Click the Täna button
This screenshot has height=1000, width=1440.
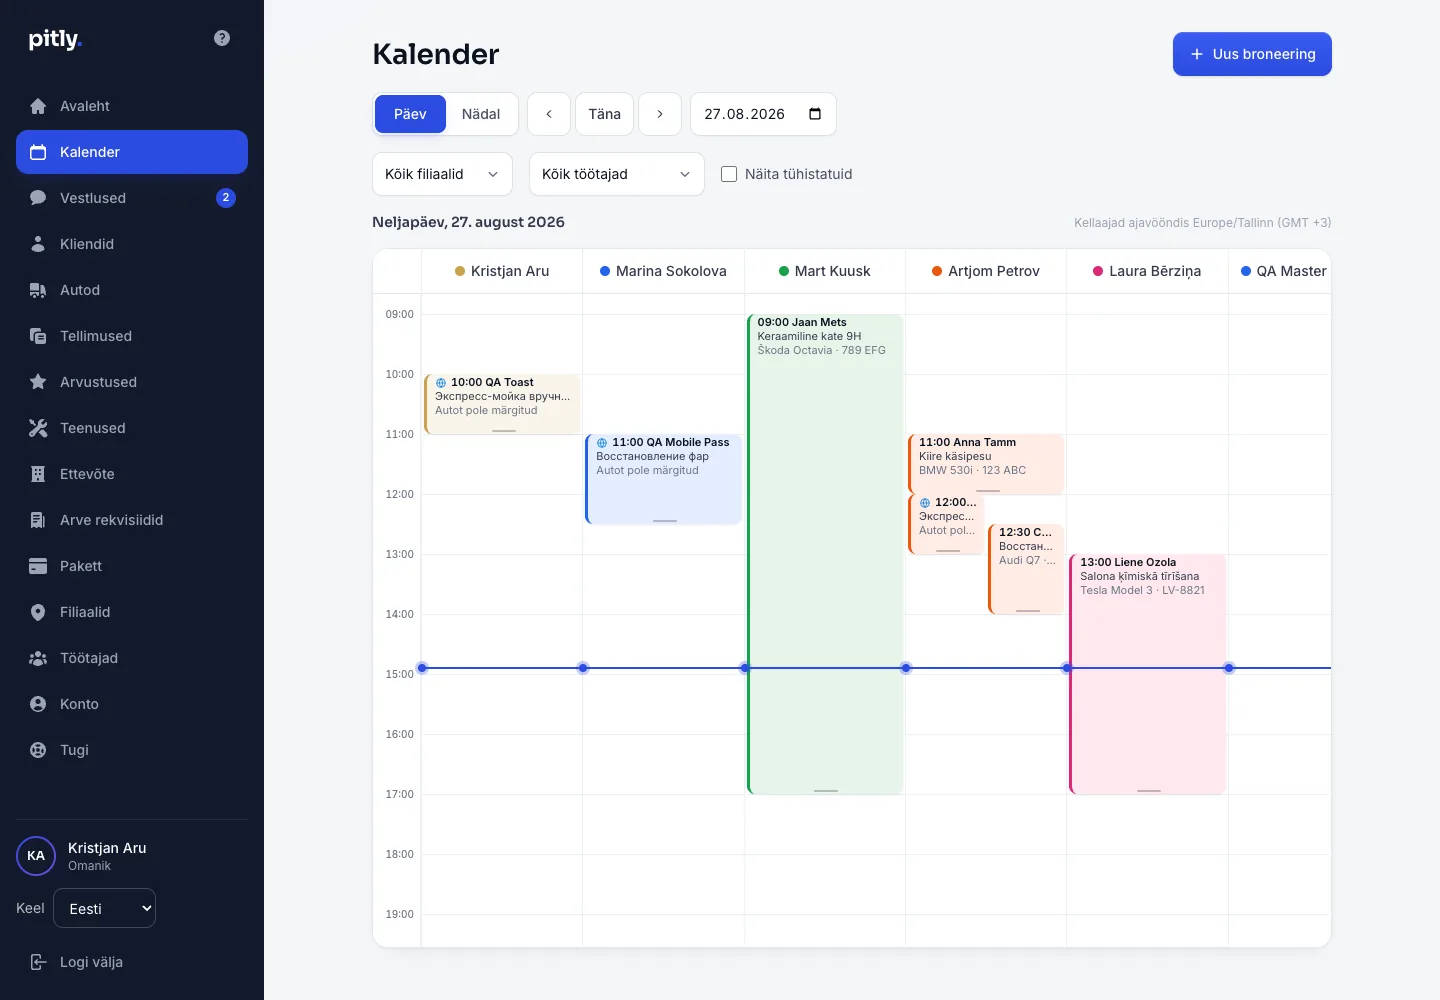pyautogui.click(x=604, y=114)
